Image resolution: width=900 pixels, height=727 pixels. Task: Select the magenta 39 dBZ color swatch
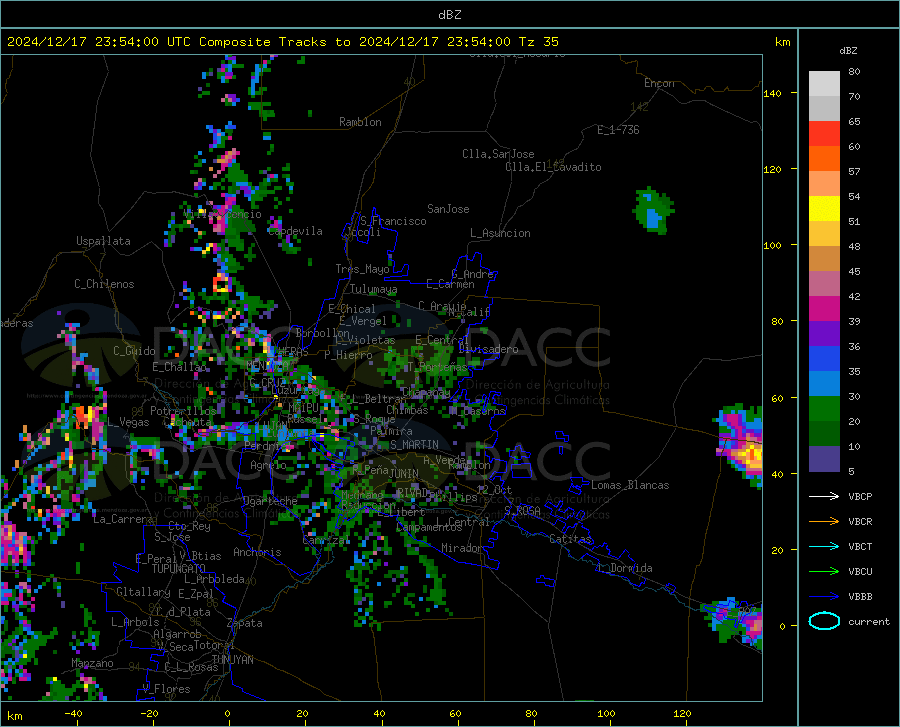(x=824, y=309)
